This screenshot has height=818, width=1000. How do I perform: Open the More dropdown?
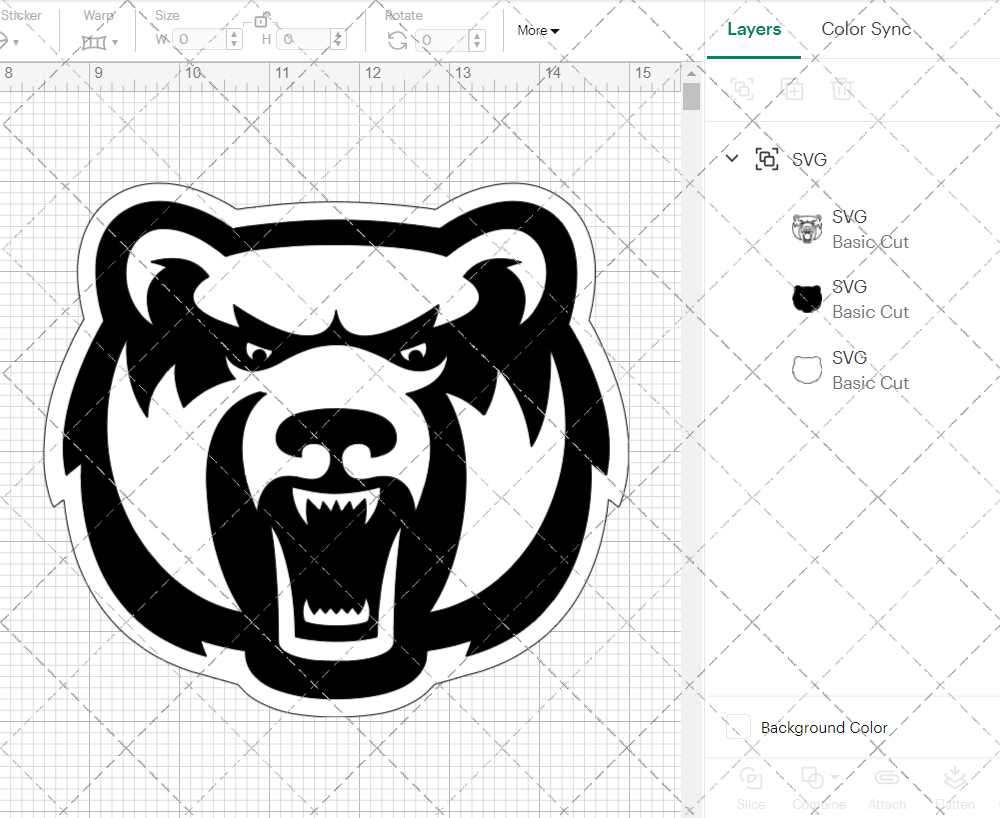point(537,31)
